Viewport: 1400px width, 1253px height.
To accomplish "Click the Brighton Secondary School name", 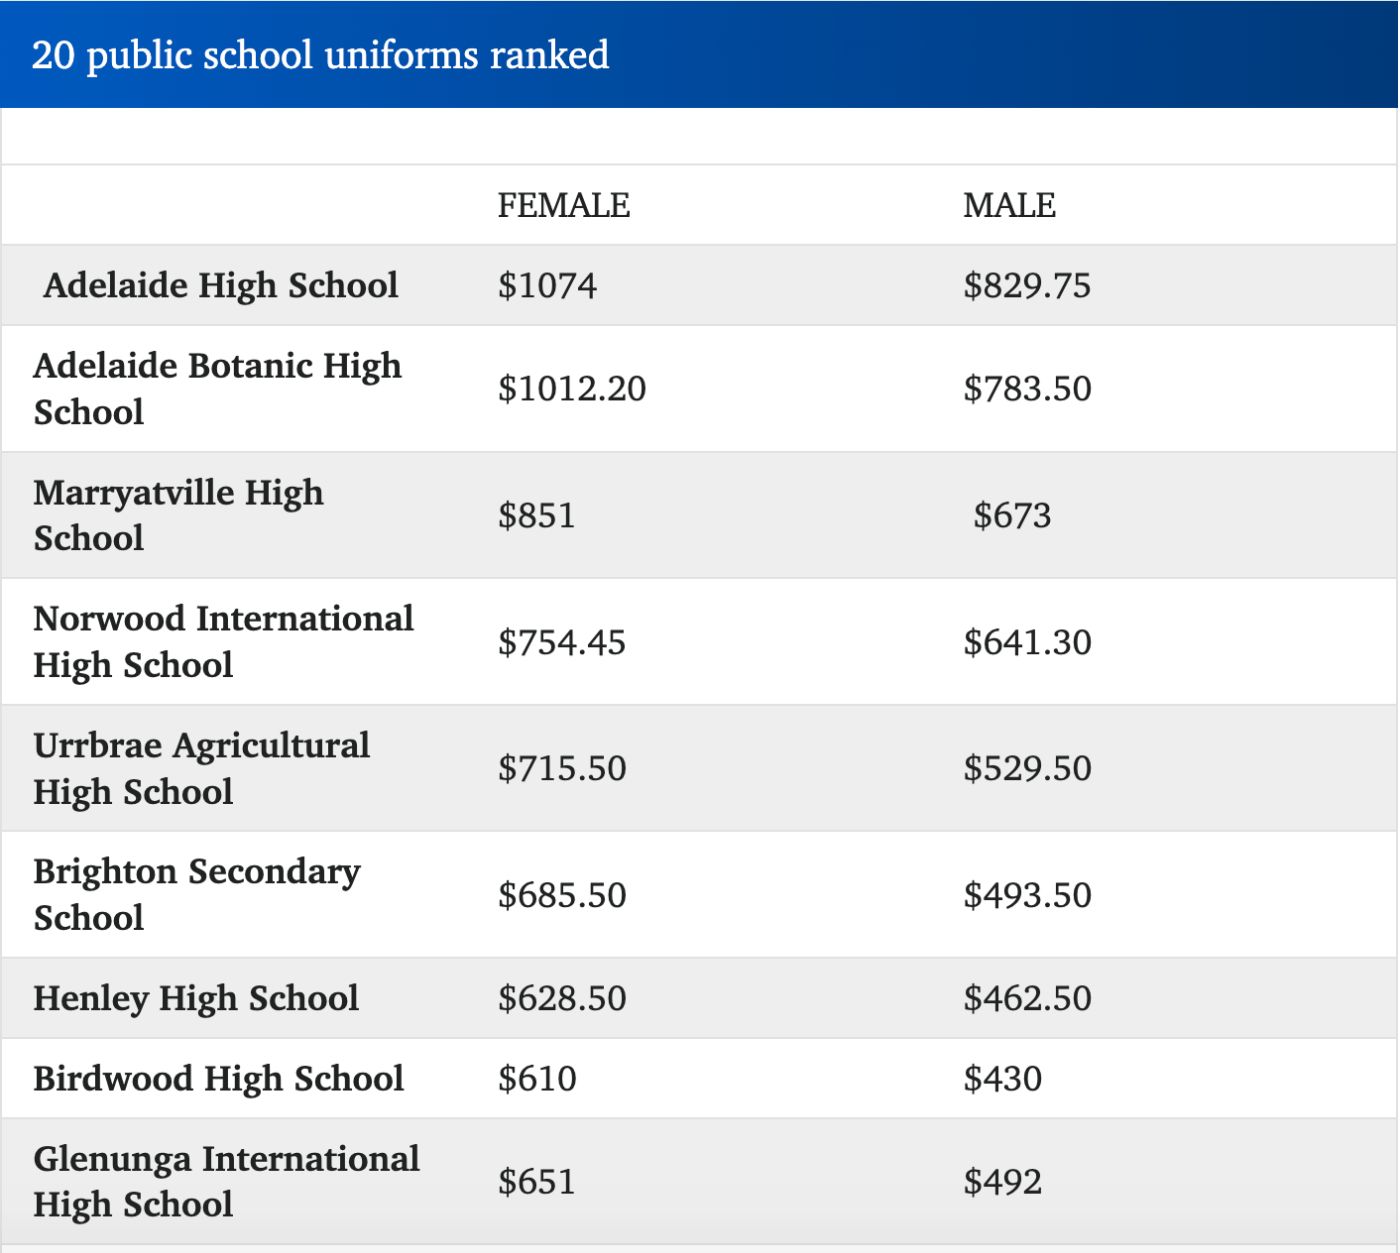I will [x=196, y=895].
